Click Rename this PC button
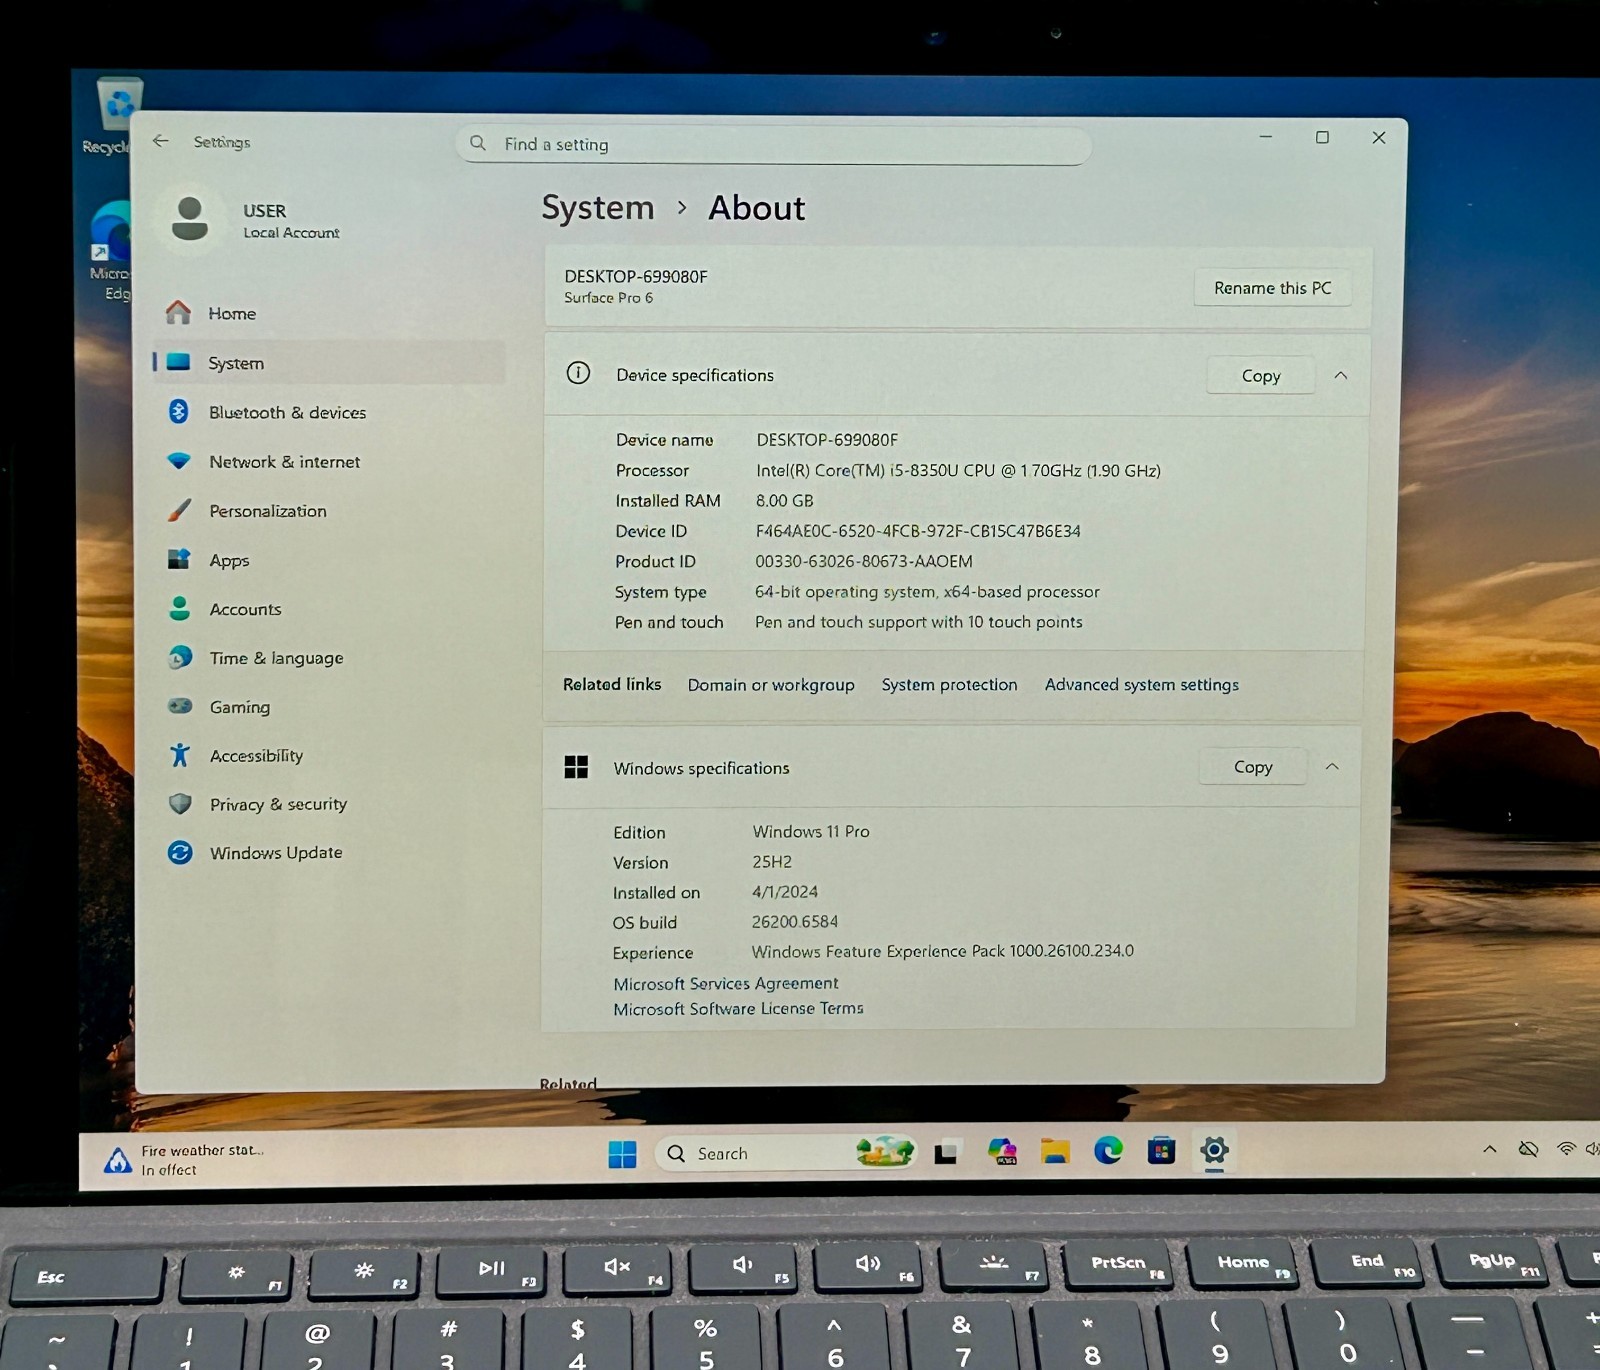 click(1272, 288)
